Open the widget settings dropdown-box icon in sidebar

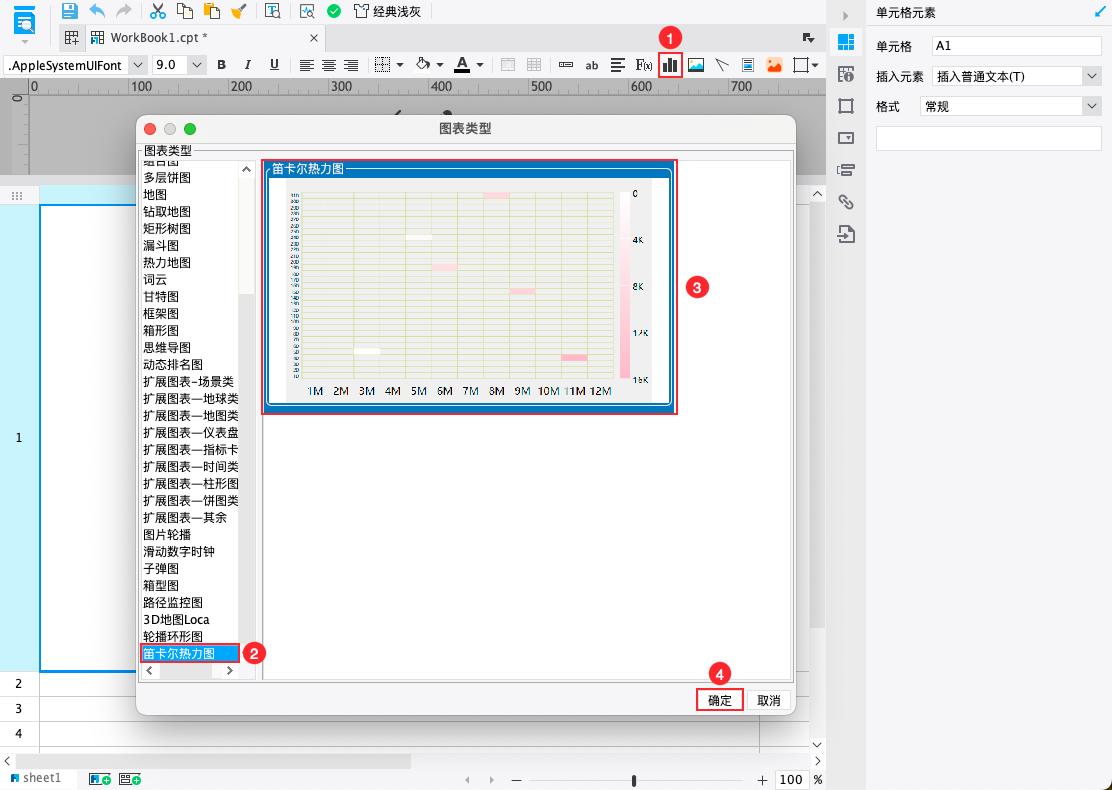845,138
